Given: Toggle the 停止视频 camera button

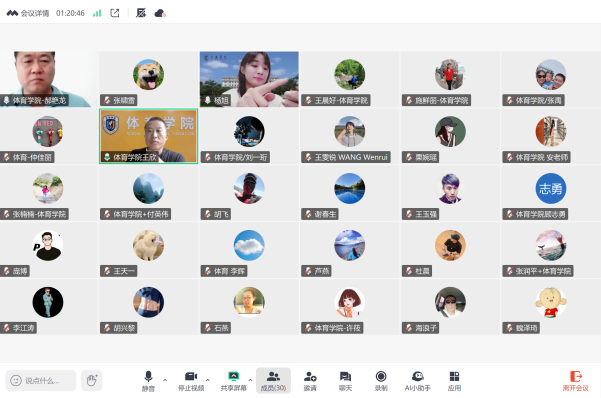Looking at the screenshot, I should [x=191, y=380].
